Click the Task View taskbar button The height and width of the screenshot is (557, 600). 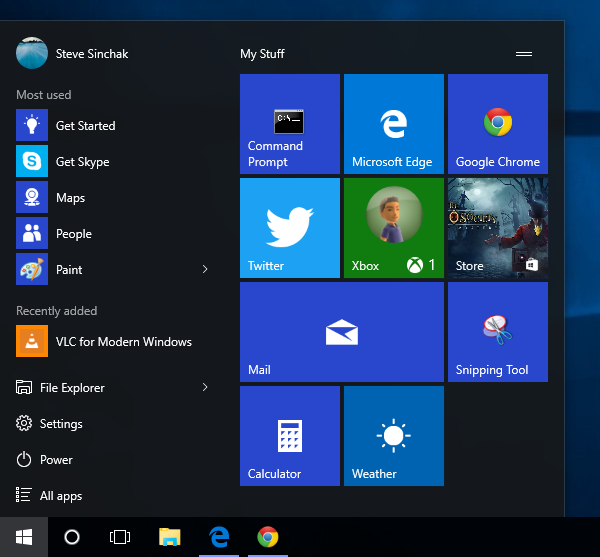[120, 537]
